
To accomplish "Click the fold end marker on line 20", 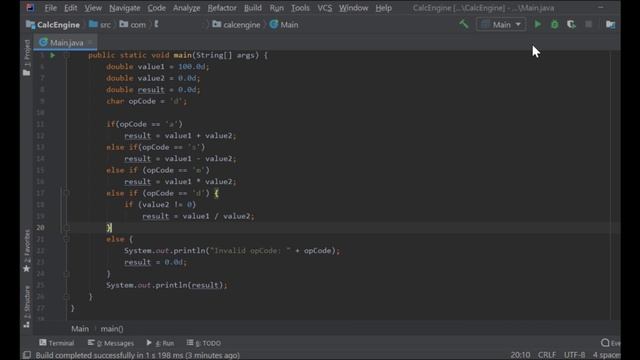I will (x=66, y=227).
